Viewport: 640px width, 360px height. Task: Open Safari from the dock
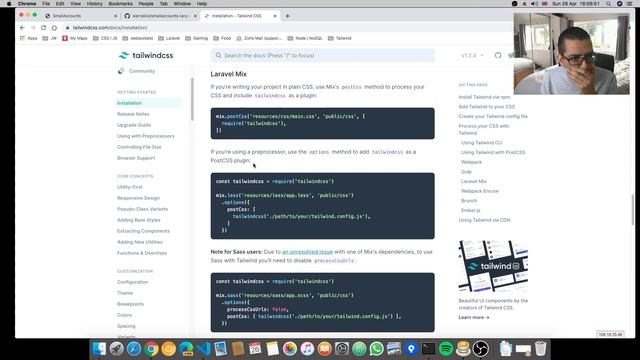pos(134,349)
